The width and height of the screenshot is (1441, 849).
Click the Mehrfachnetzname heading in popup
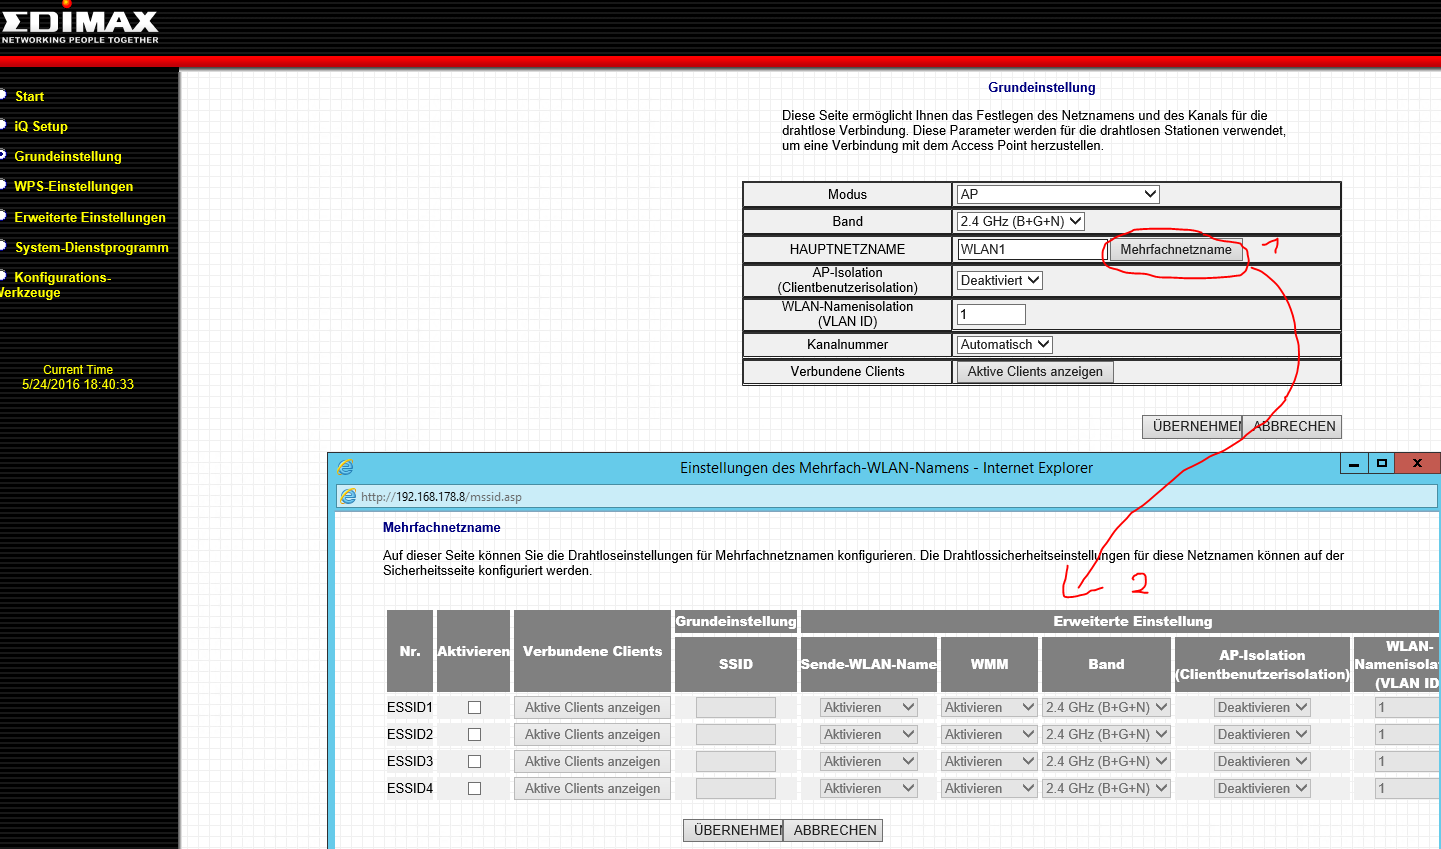(x=442, y=527)
